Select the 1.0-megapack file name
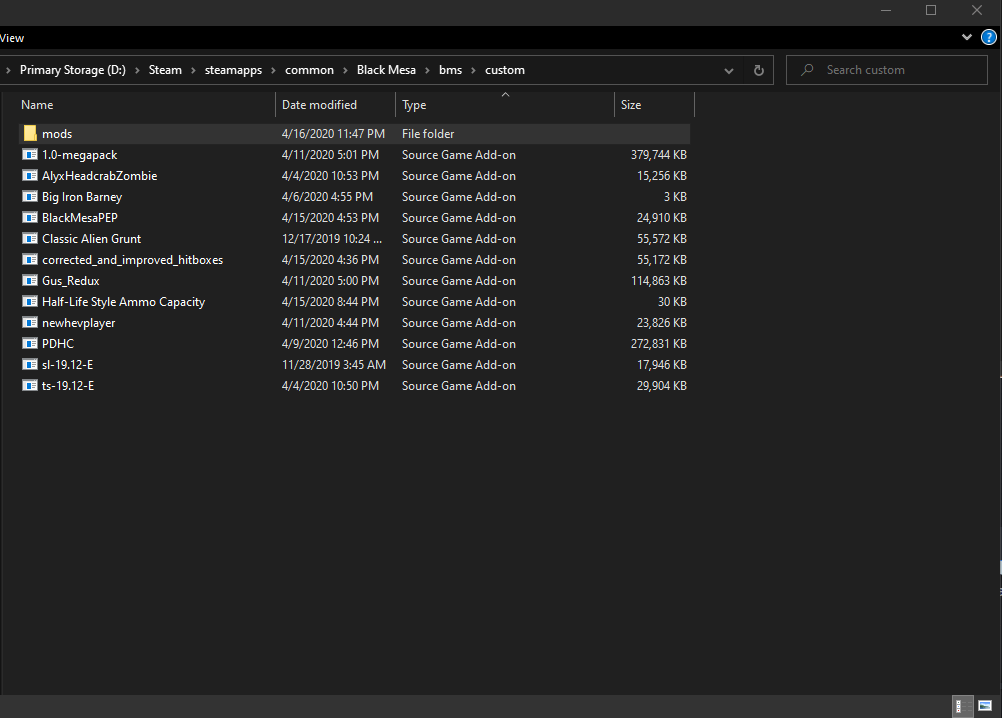Screen dimensions: 1002x718 (80, 155)
